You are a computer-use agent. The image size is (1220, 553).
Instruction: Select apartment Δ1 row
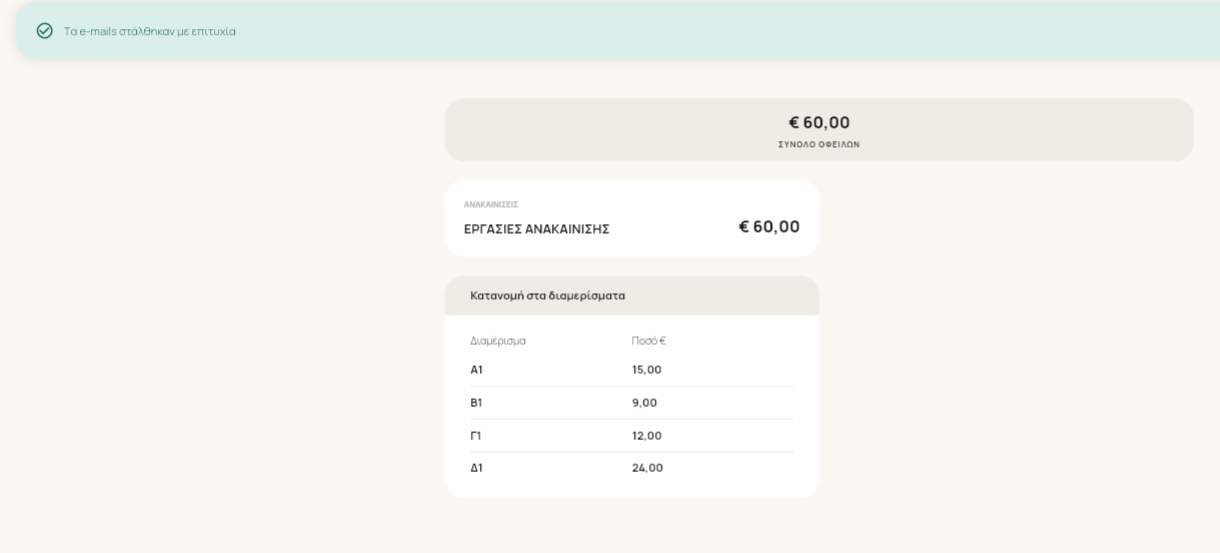632,468
